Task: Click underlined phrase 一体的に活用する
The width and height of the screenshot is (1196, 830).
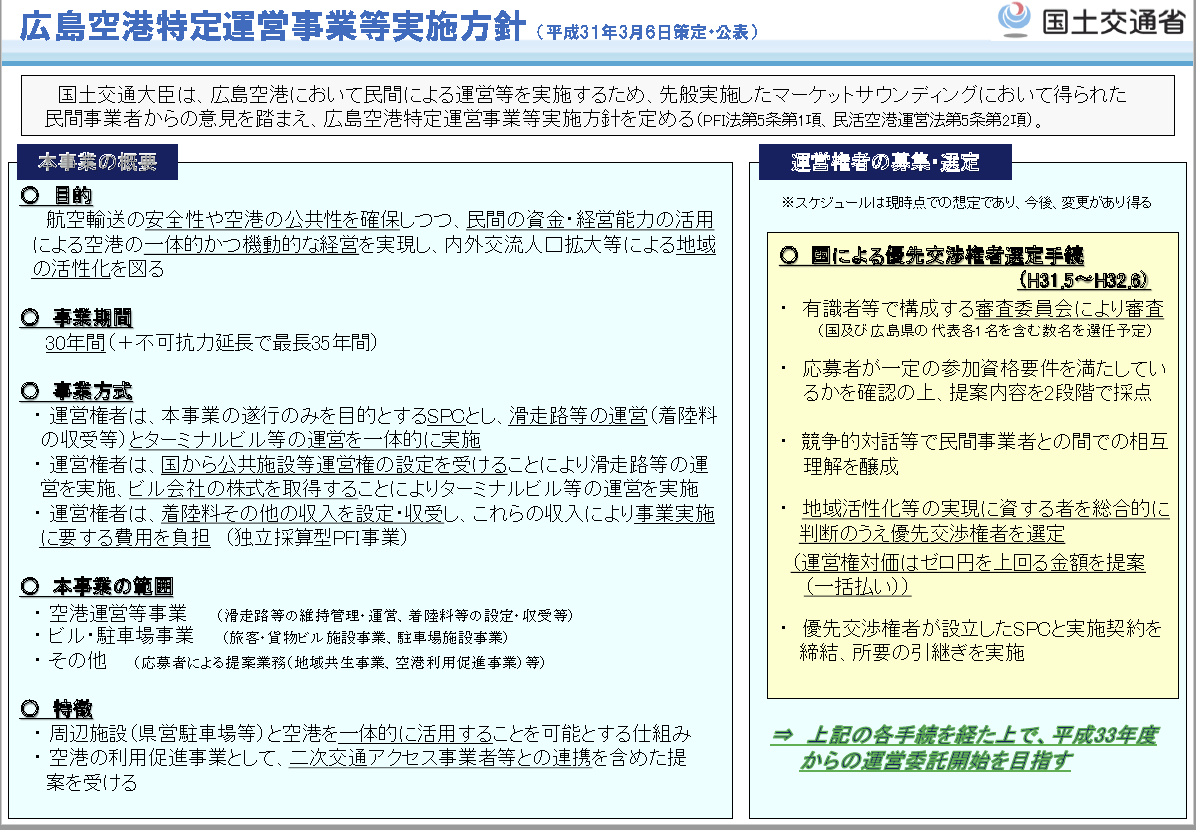Action: pos(416,734)
